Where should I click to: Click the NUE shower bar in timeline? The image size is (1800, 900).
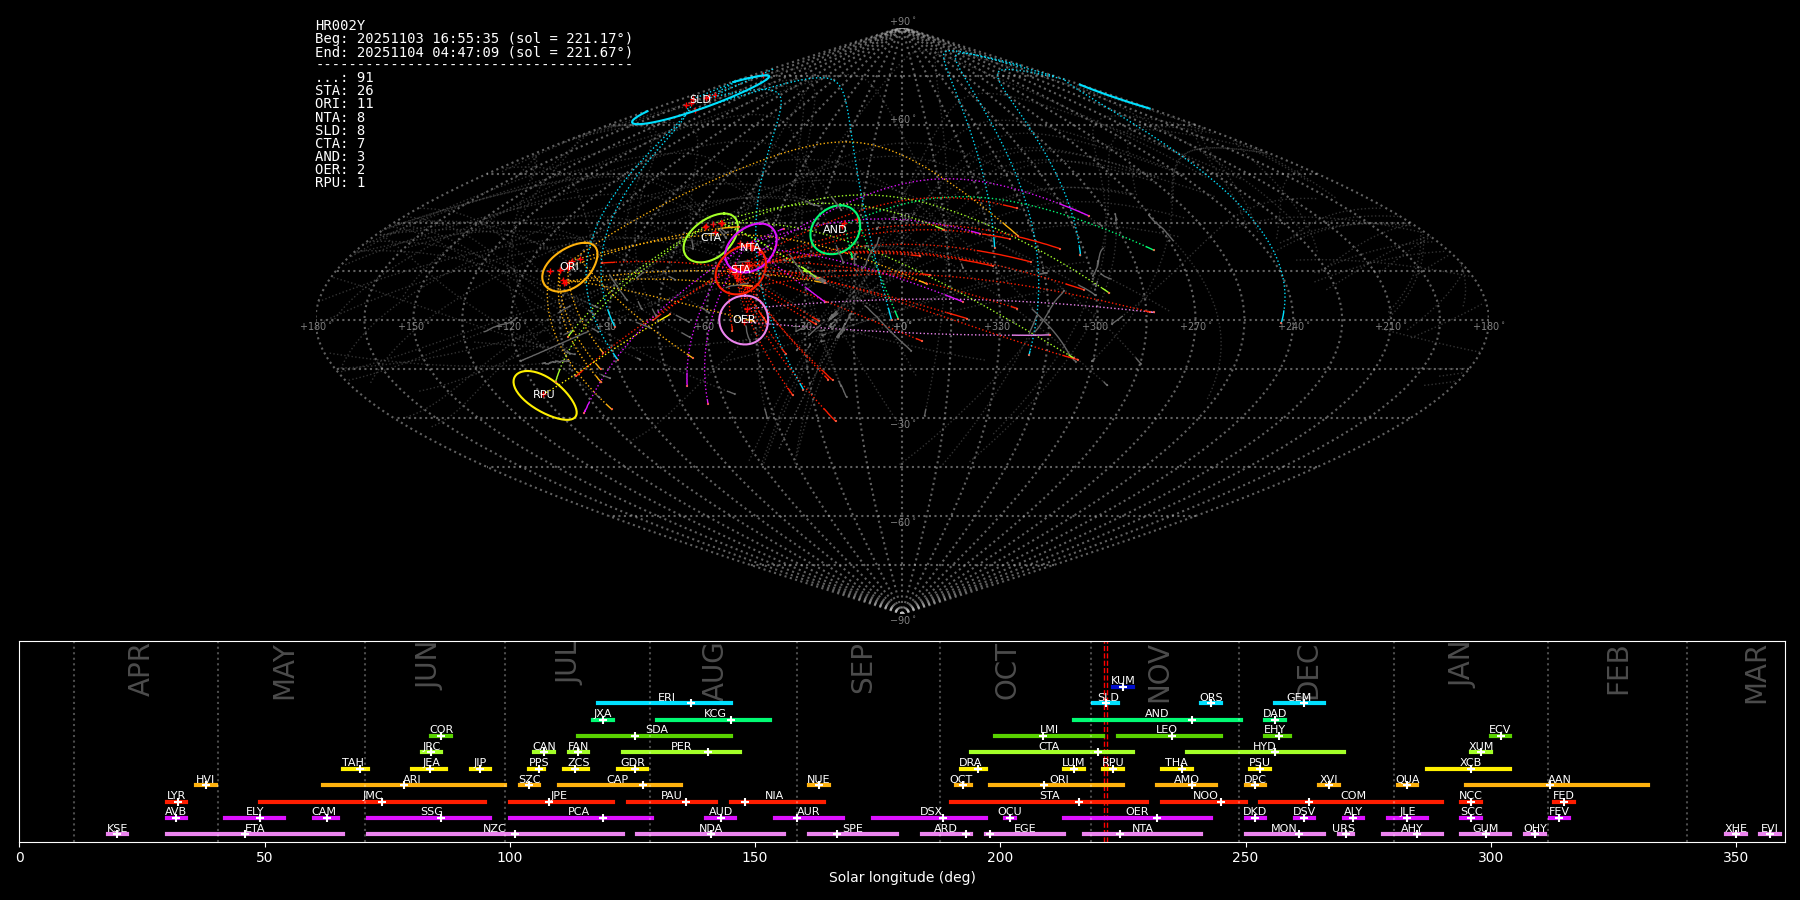click(x=818, y=785)
